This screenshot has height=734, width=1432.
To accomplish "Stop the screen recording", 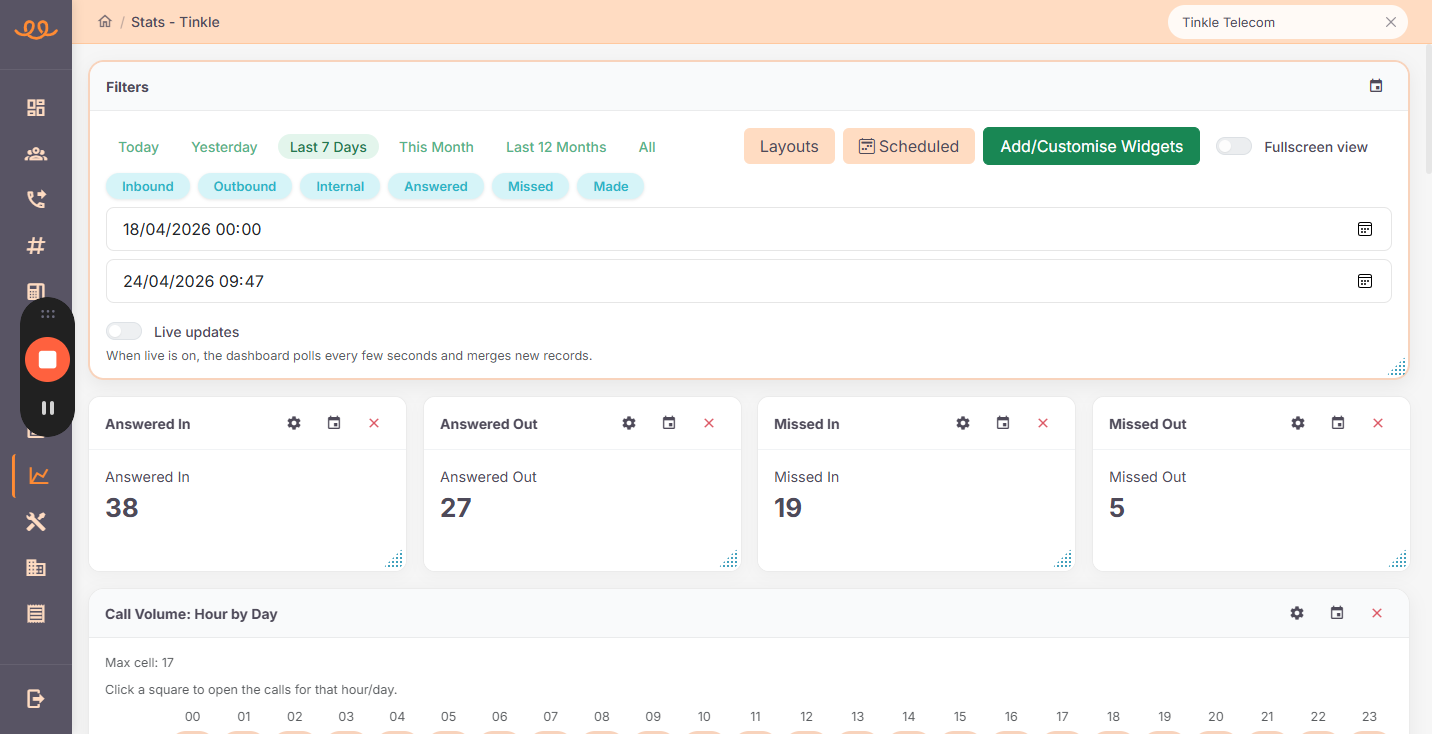I will pyautogui.click(x=47, y=359).
